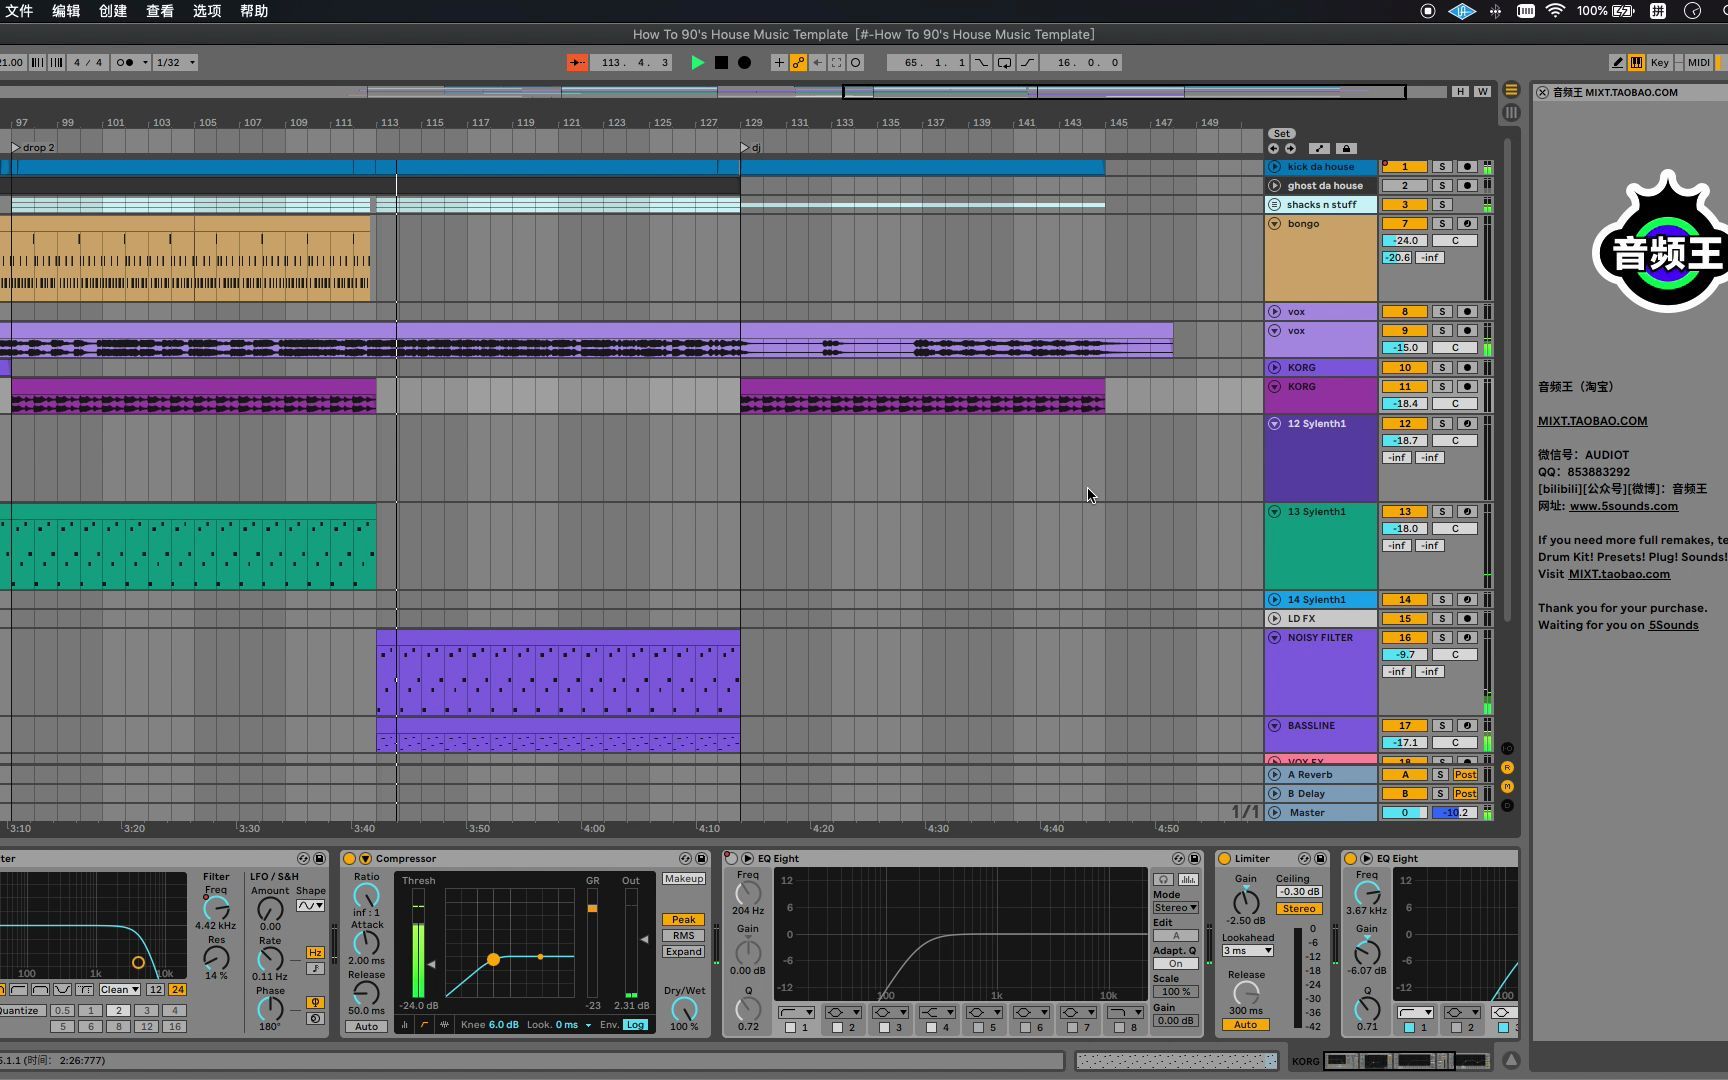Open the Limiter Lookahead 3 ms dropdown
This screenshot has height=1080, width=1728.
coord(1247,951)
